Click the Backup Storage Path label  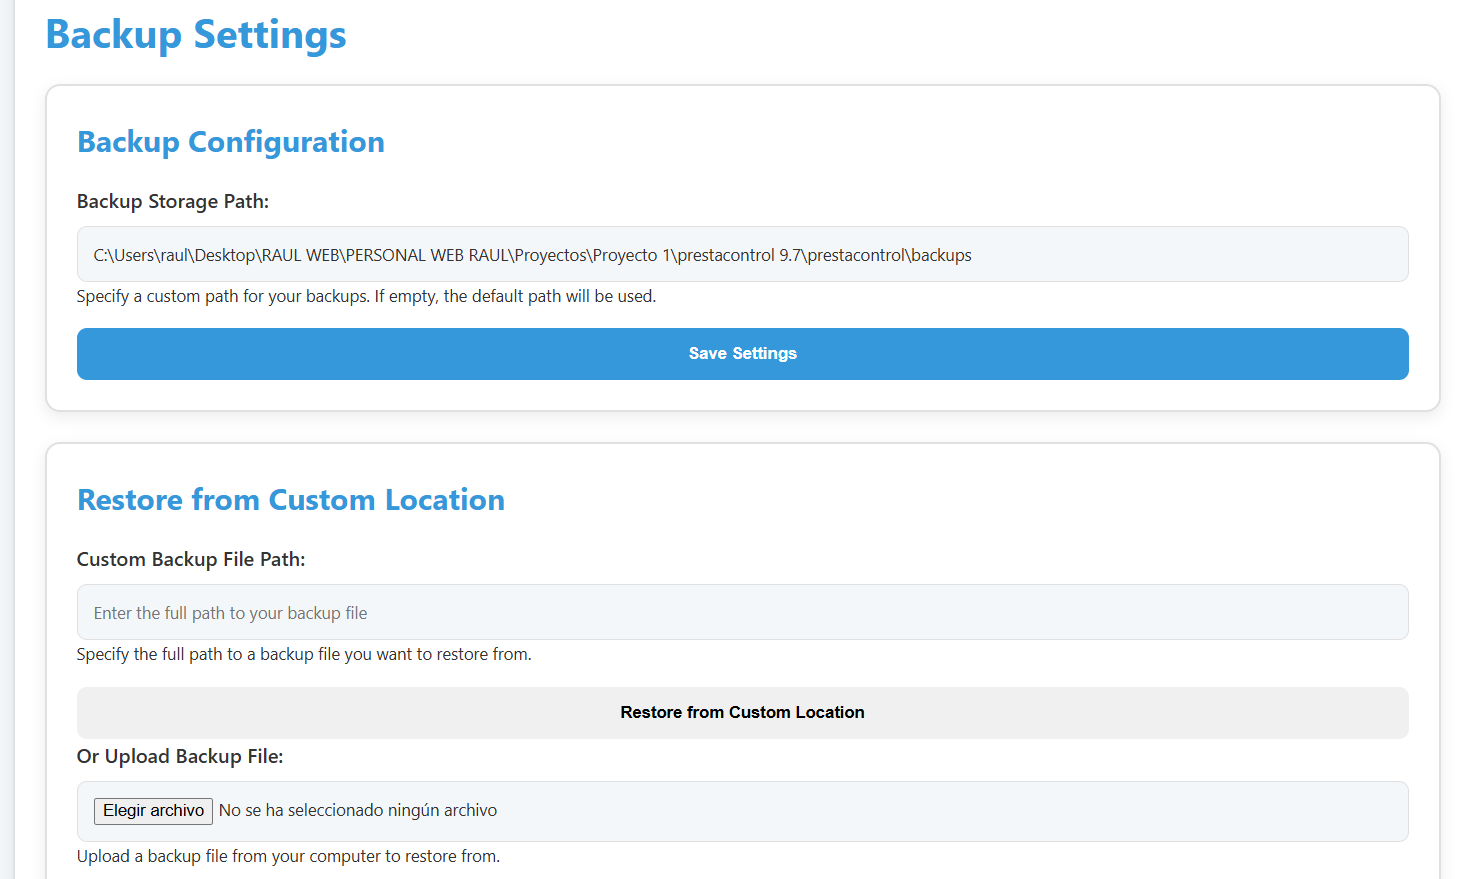173,202
